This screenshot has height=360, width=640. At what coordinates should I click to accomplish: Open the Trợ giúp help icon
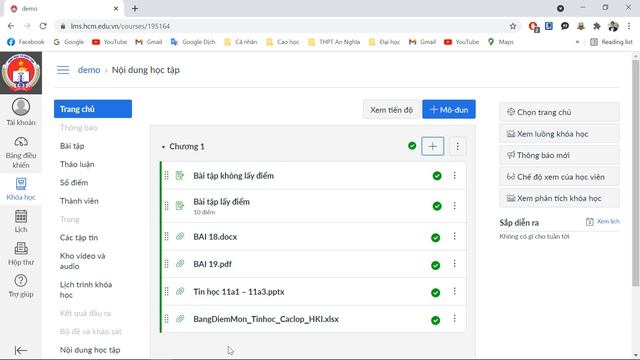(x=21, y=286)
